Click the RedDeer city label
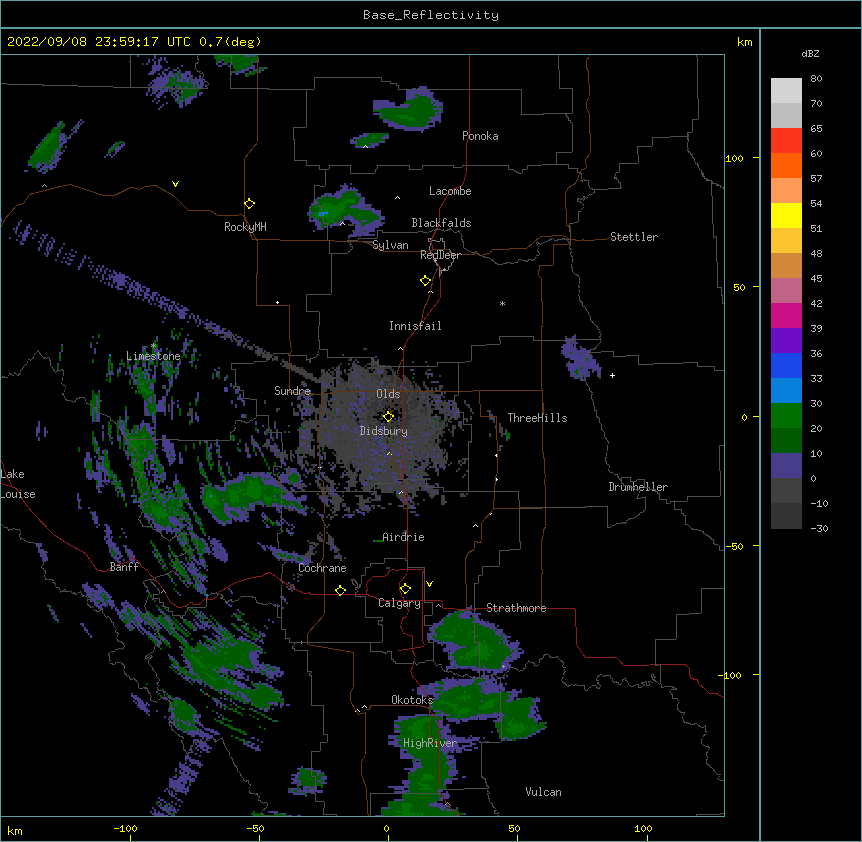 pos(440,255)
